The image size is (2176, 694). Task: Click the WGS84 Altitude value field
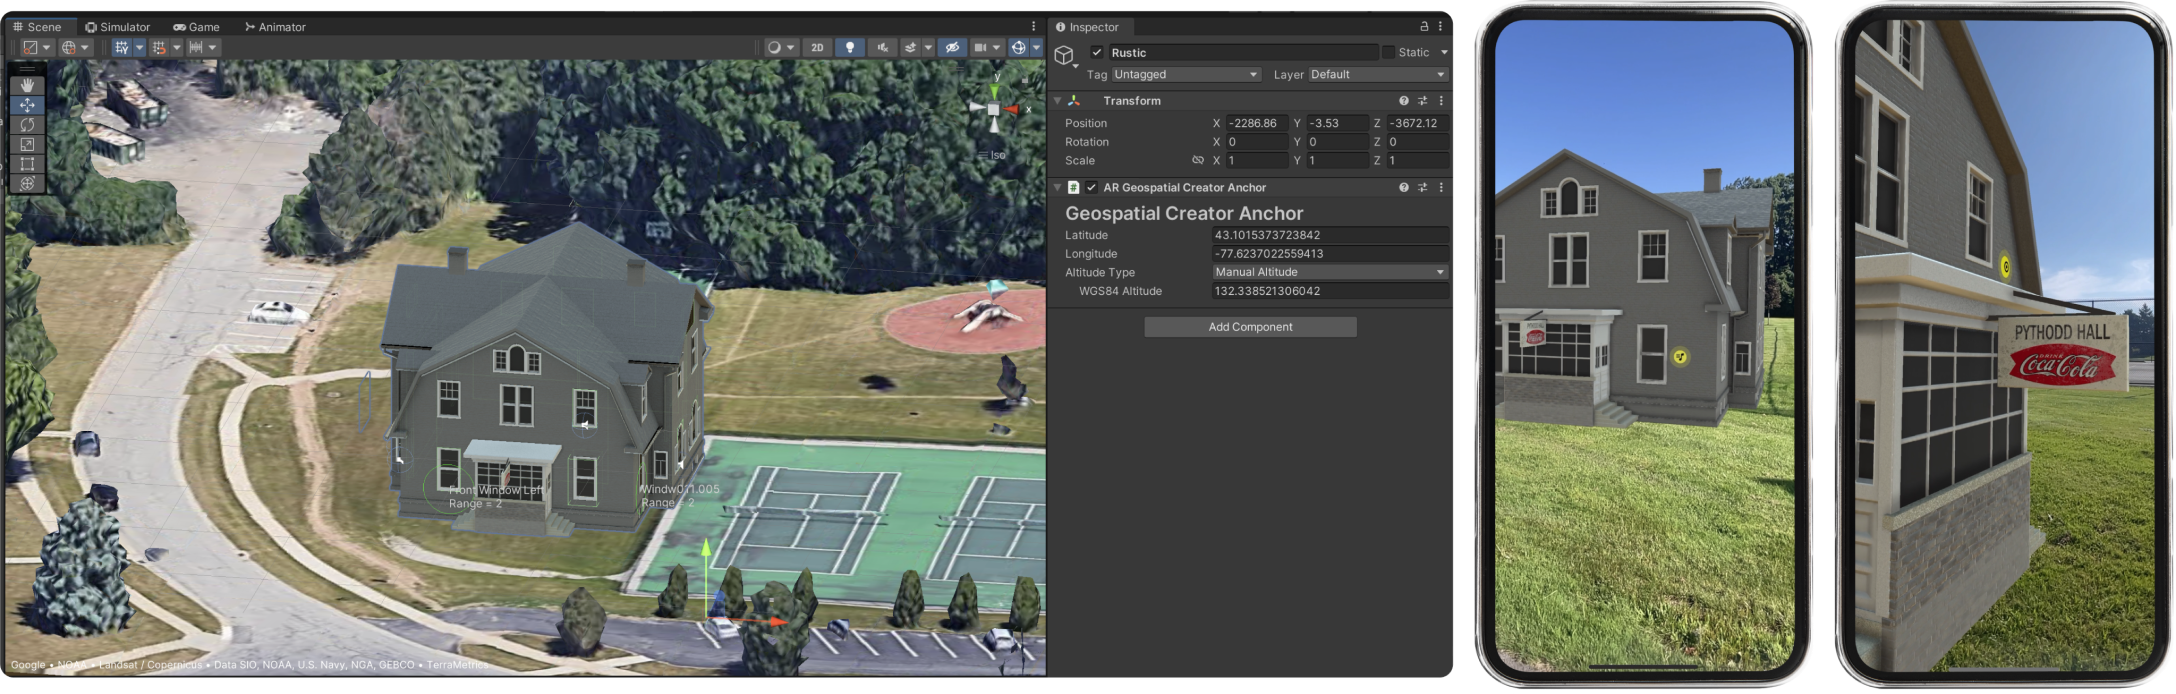[x=1330, y=291]
